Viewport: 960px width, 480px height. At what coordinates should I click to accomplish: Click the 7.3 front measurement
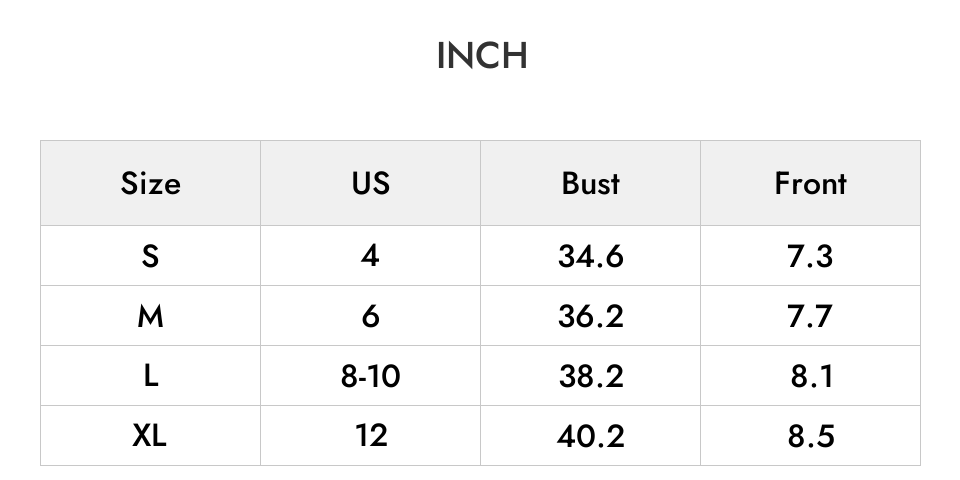pyautogui.click(x=810, y=255)
